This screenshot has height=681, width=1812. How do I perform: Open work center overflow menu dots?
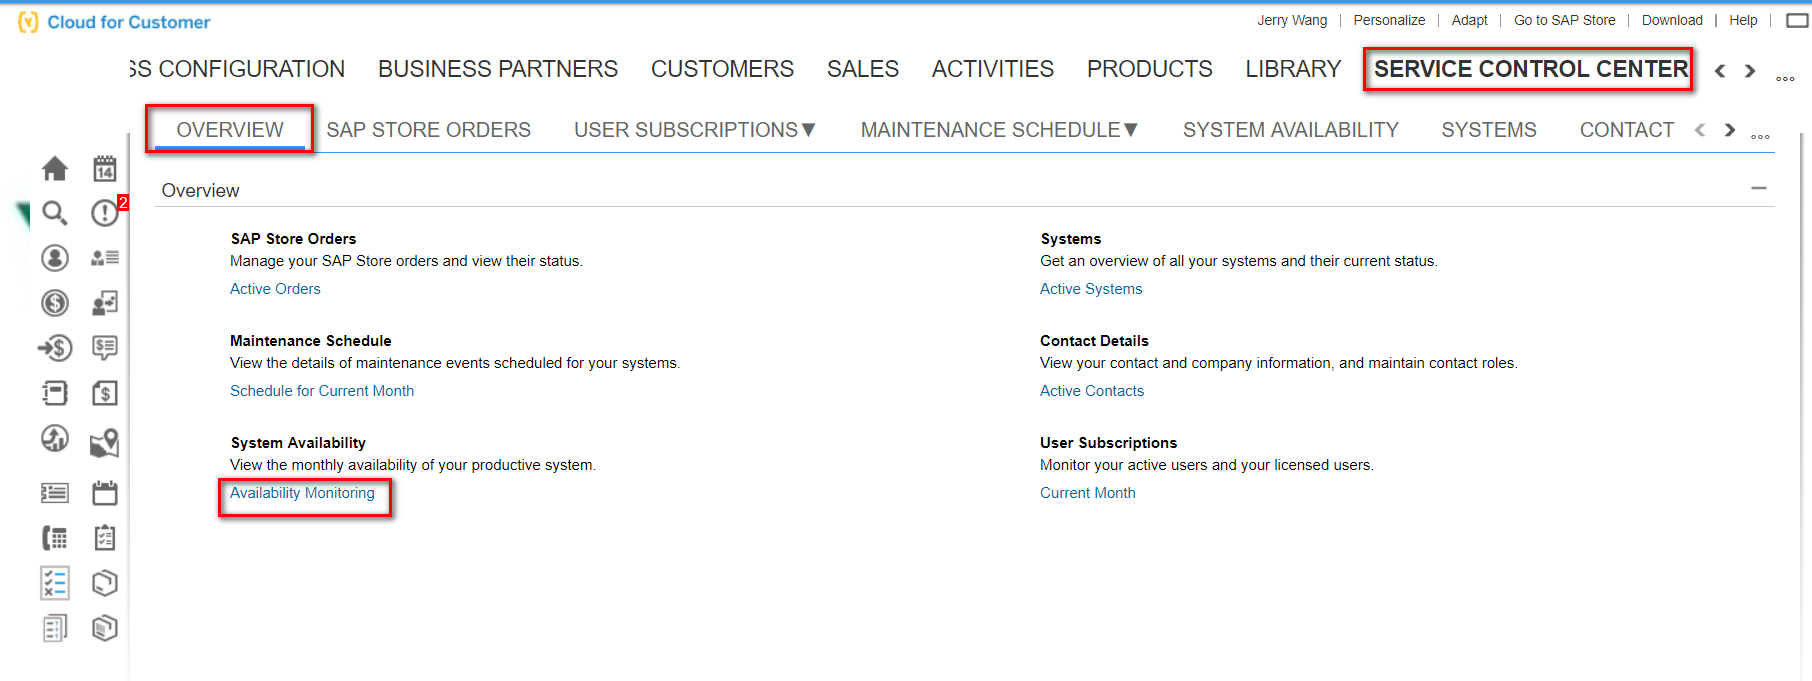pyautogui.click(x=1785, y=78)
